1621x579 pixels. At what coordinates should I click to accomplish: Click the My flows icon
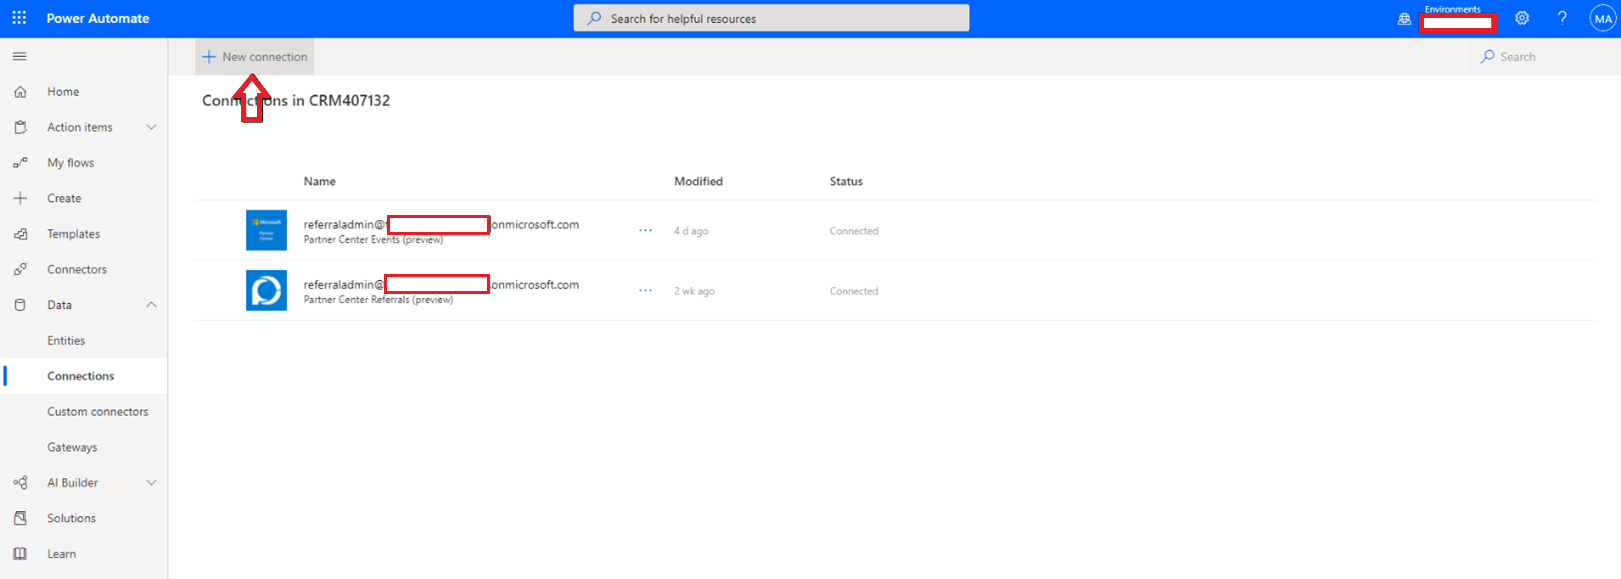(20, 163)
